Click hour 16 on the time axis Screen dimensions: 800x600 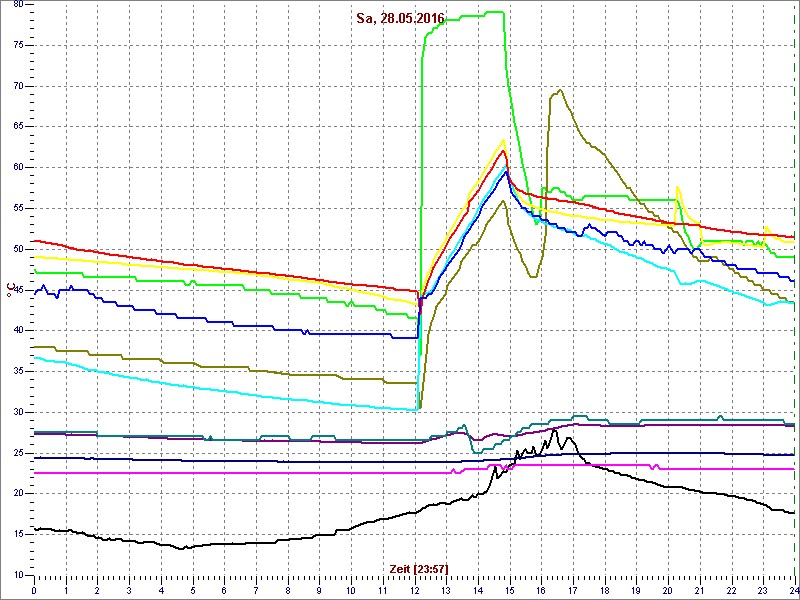(541, 589)
